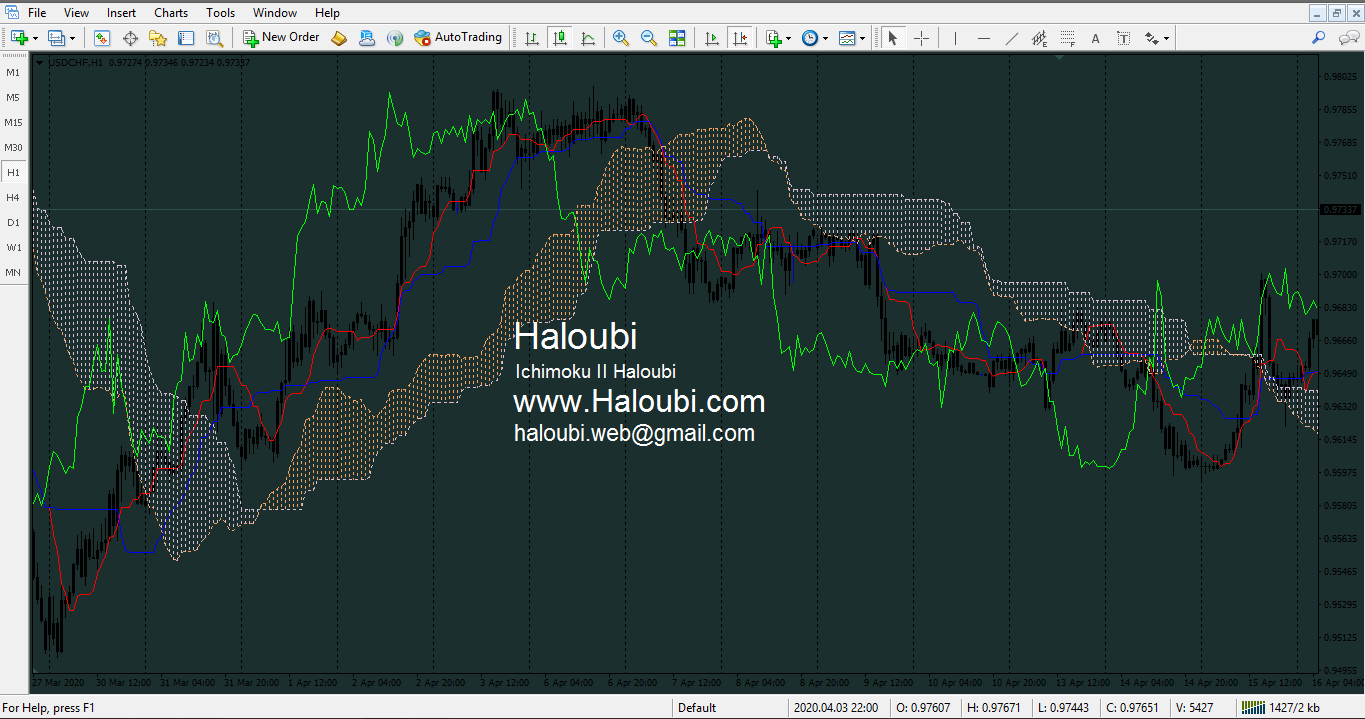The height and width of the screenshot is (719, 1365).
Task: Switch chart to line chart mode
Action: click(x=588, y=38)
